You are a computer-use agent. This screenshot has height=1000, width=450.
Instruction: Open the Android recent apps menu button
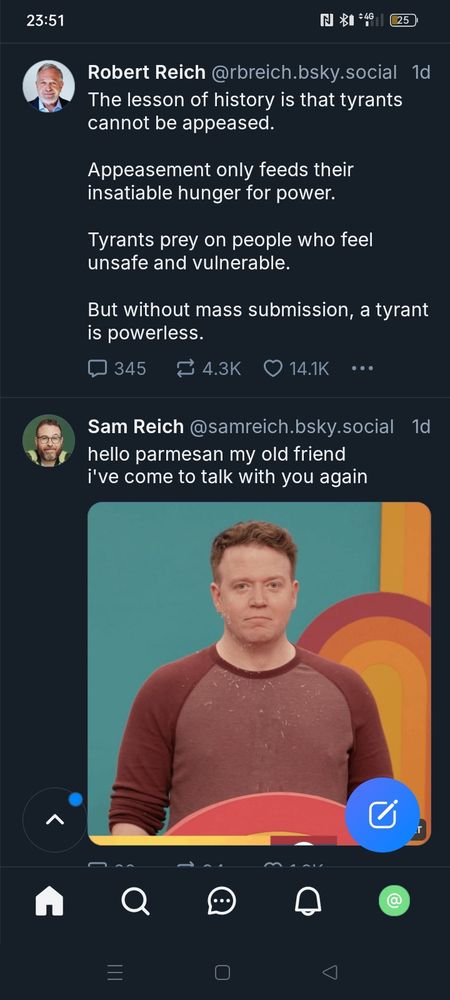pos(115,972)
